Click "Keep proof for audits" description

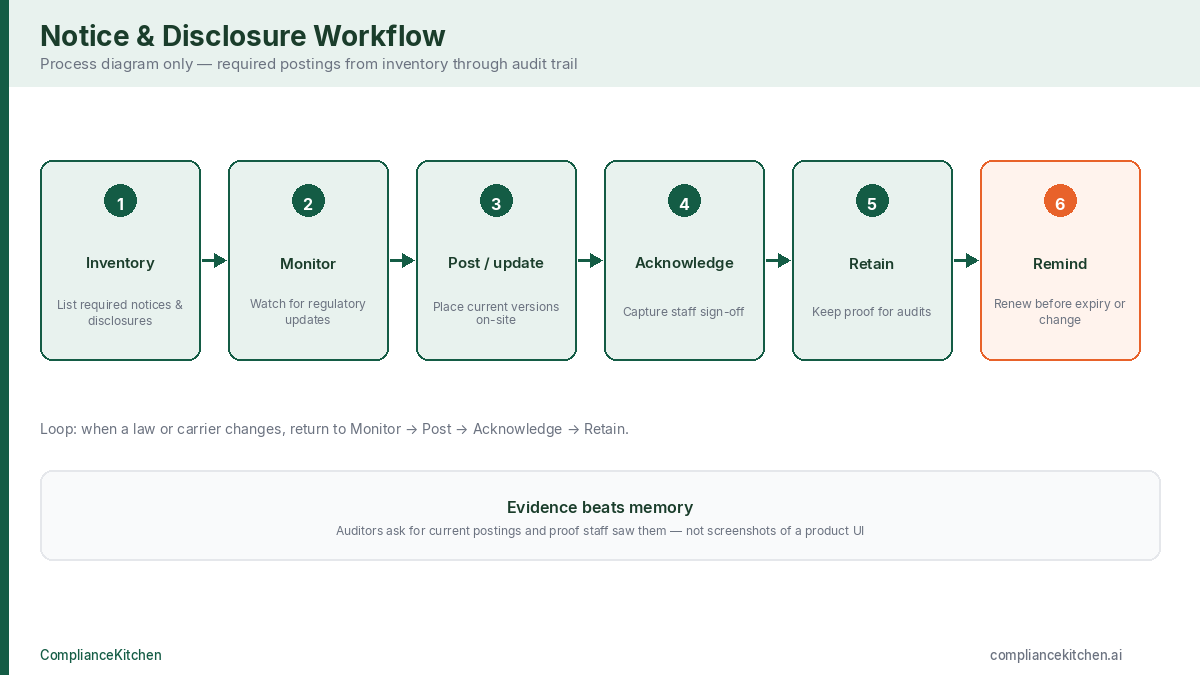pyautogui.click(x=872, y=312)
